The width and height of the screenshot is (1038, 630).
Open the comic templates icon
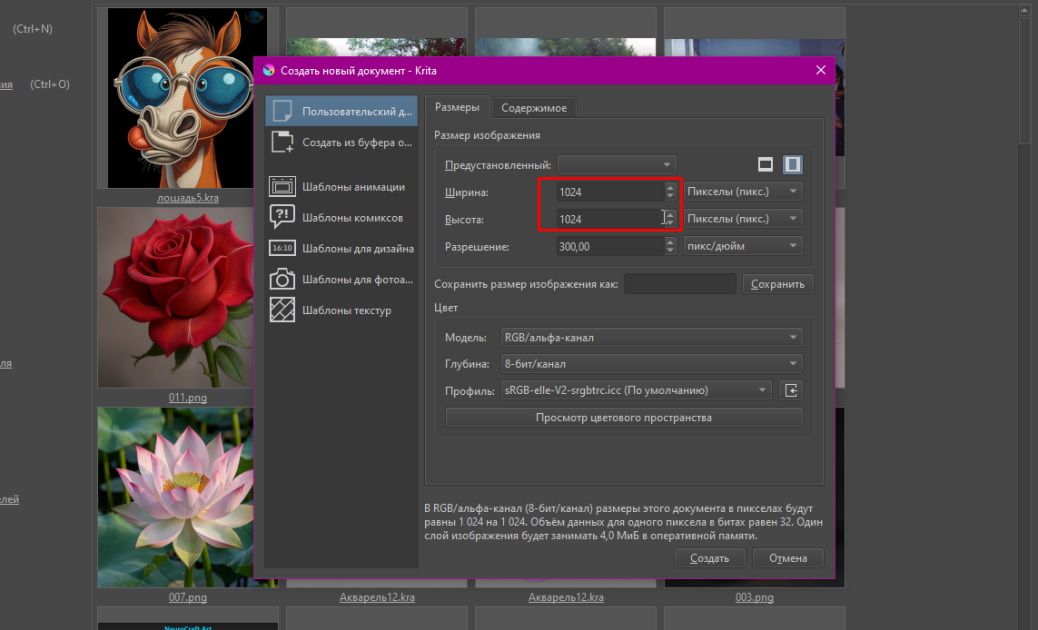[x=282, y=217]
